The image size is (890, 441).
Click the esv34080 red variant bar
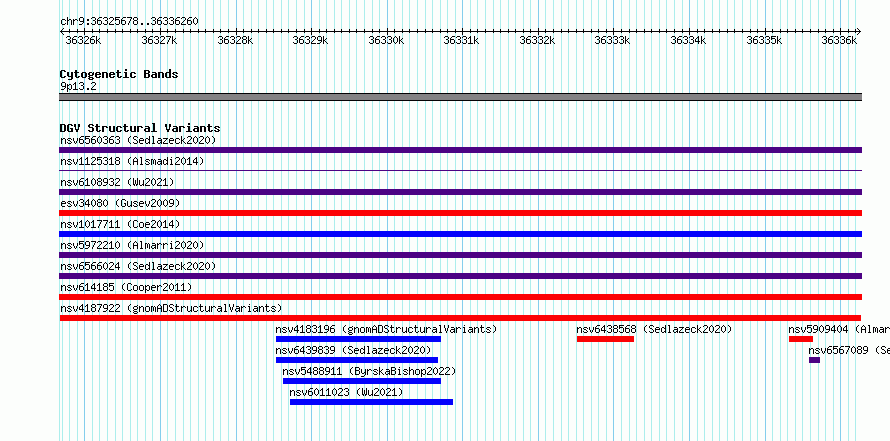coord(460,213)
